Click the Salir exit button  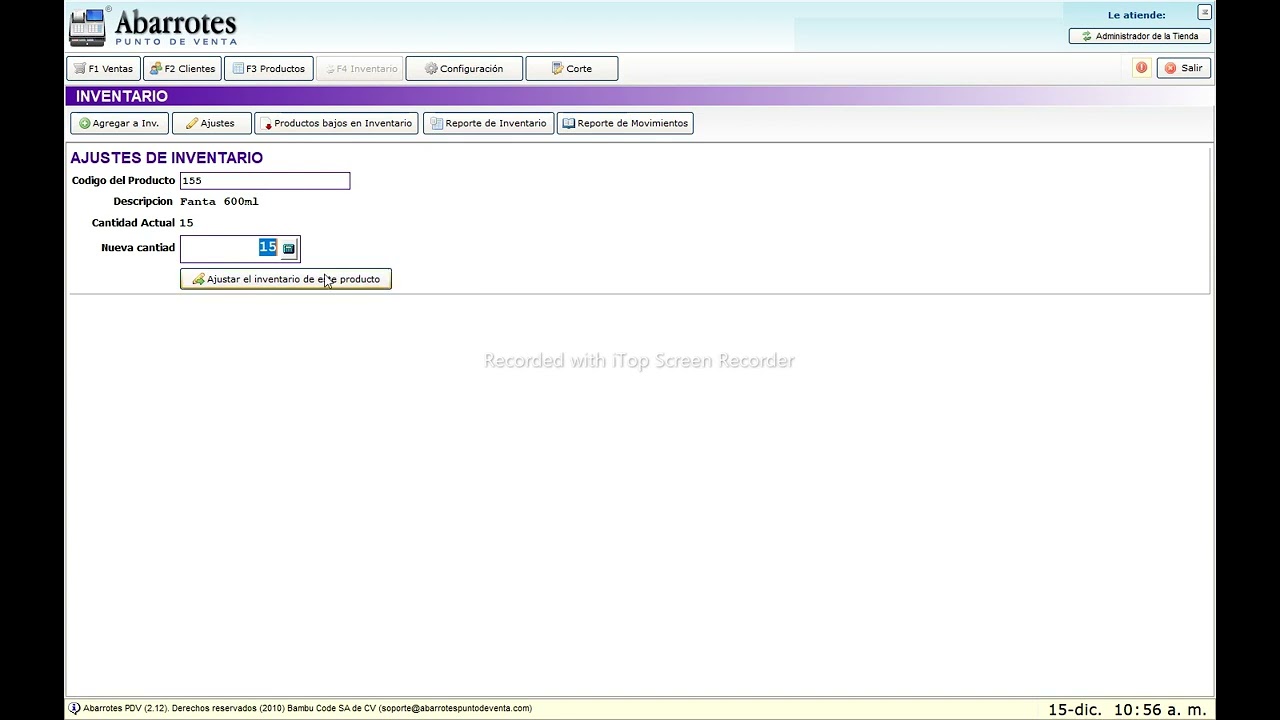1184,68
